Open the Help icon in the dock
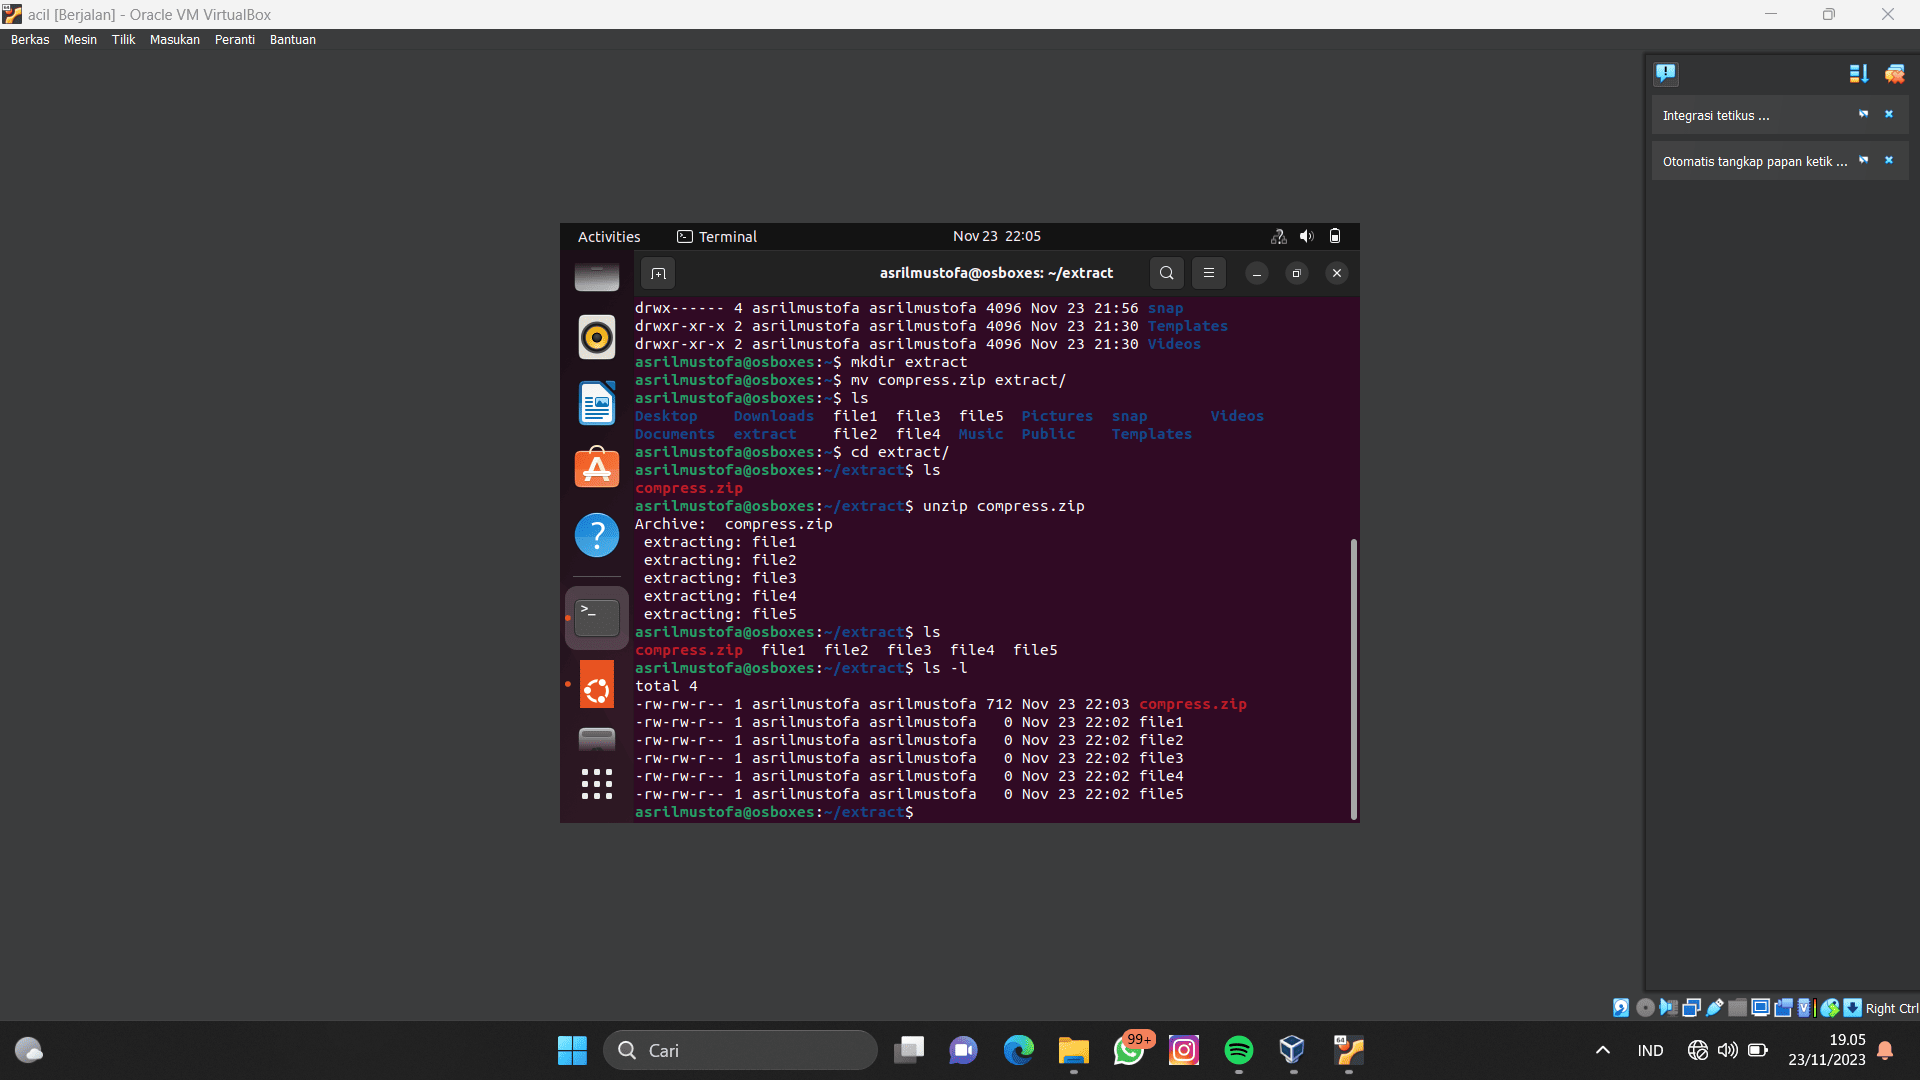This screenshot has width=1920, height=1080. point(597,535)
